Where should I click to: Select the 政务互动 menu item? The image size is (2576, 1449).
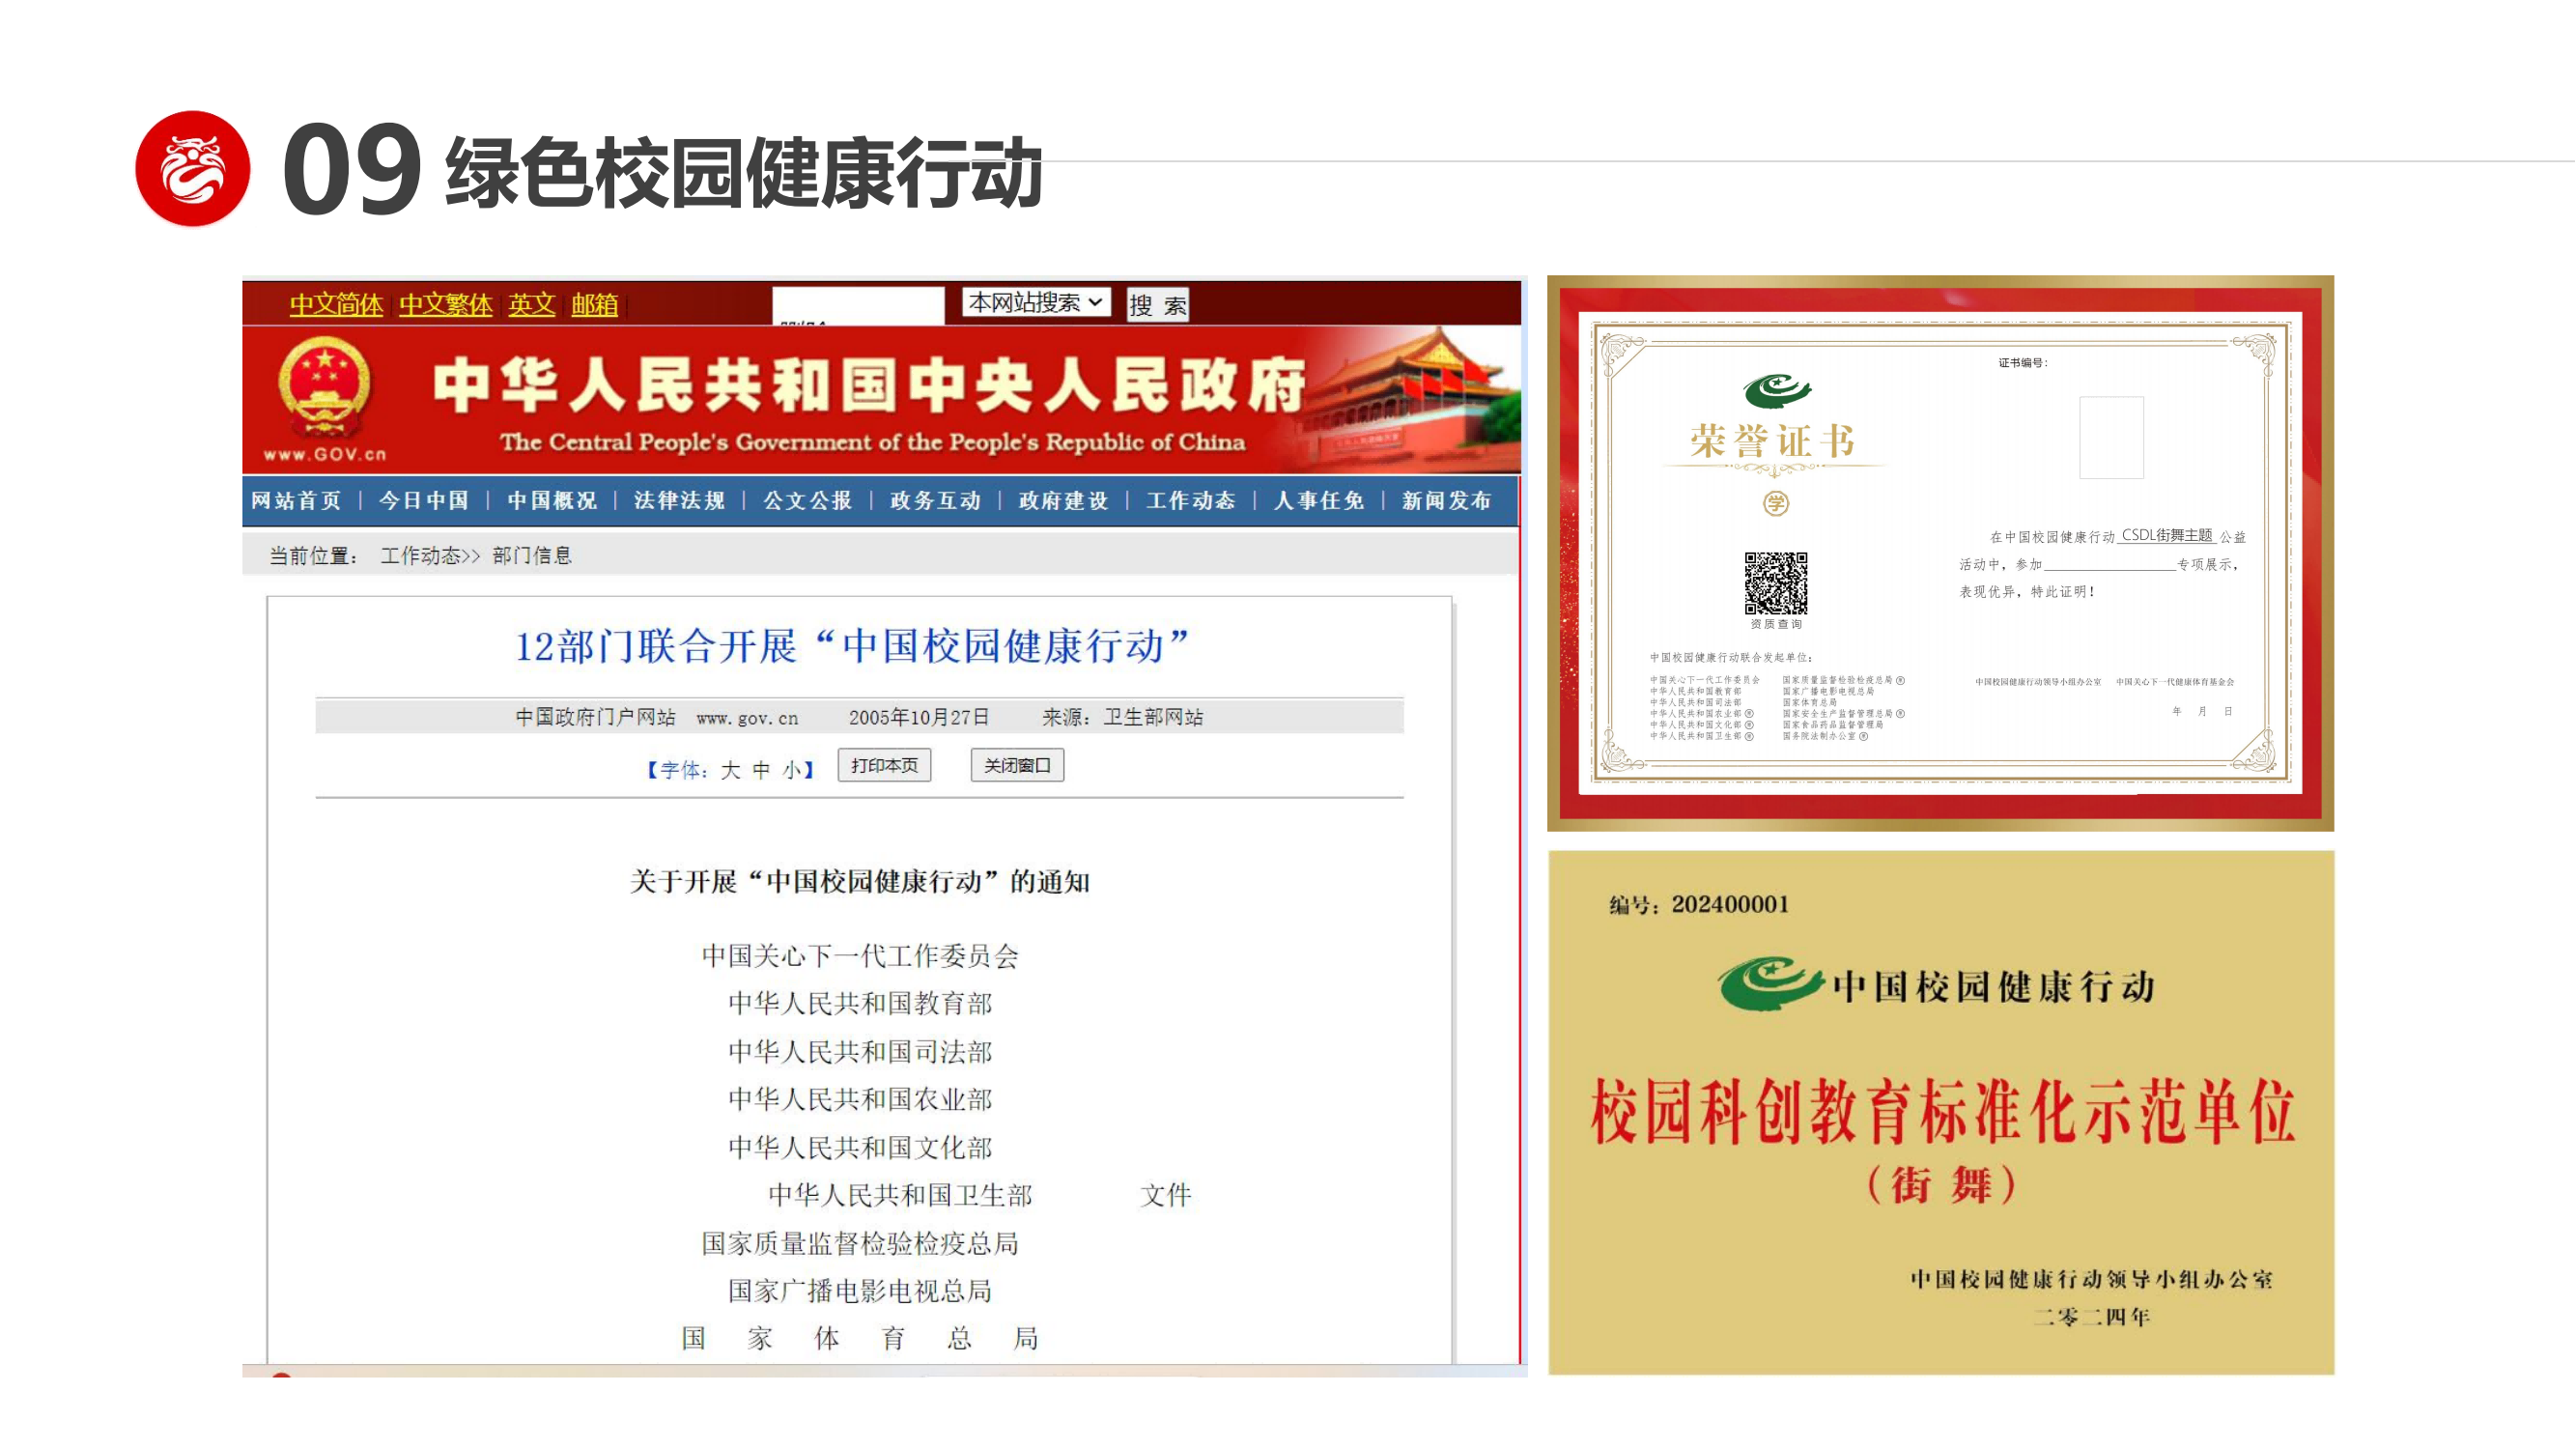click(936, 500)
